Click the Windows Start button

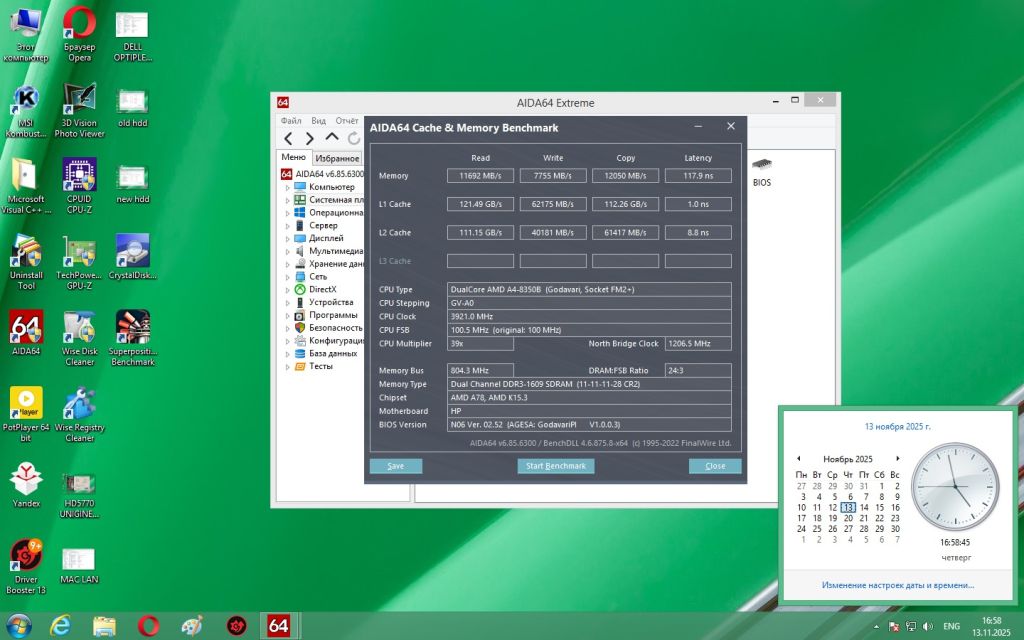18,626
